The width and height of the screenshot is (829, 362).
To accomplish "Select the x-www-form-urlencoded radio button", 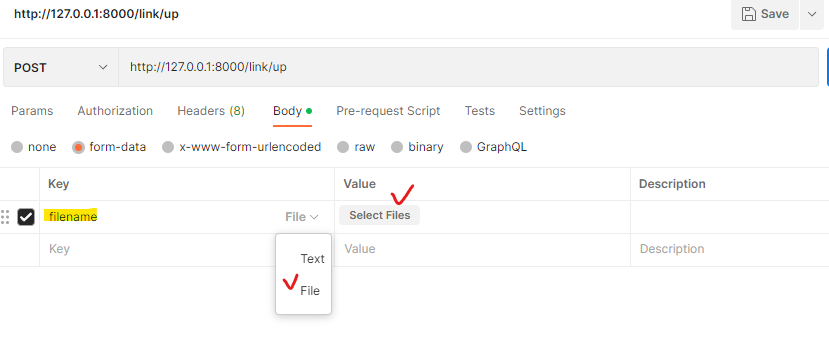I will click(x=168, y=147).
